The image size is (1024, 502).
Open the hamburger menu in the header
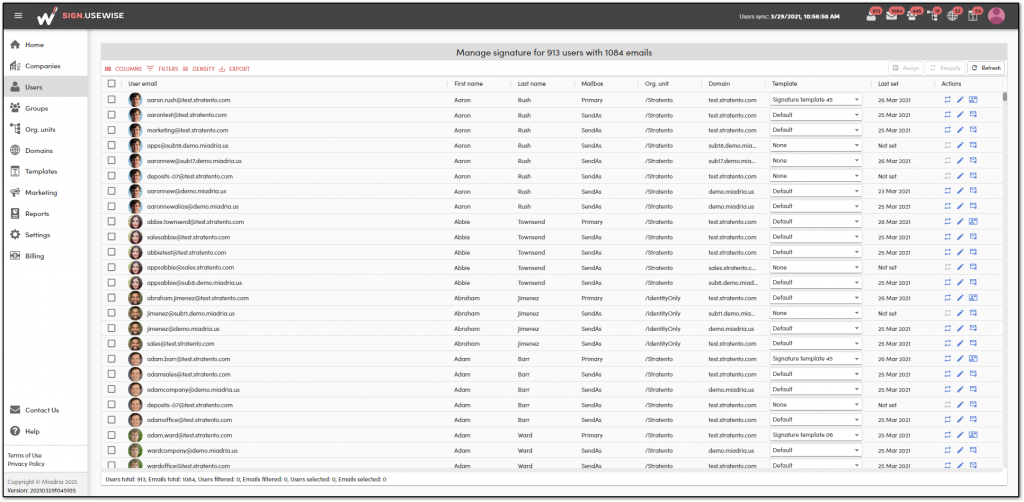tap(18, 16)
